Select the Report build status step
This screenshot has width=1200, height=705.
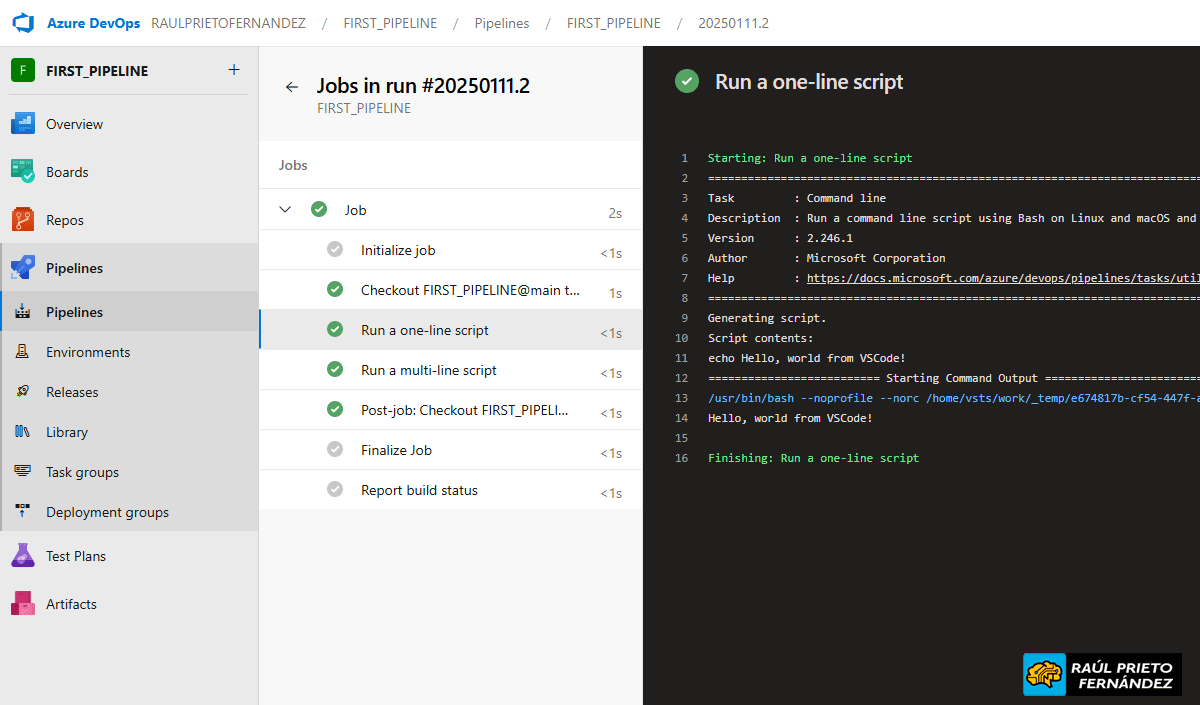pyautogui.click(x=419, y=490)
